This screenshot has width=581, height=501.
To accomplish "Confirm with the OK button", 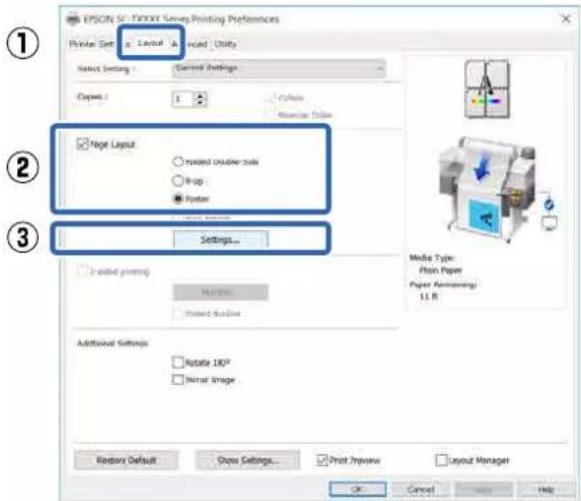I will tap(358, 490).
